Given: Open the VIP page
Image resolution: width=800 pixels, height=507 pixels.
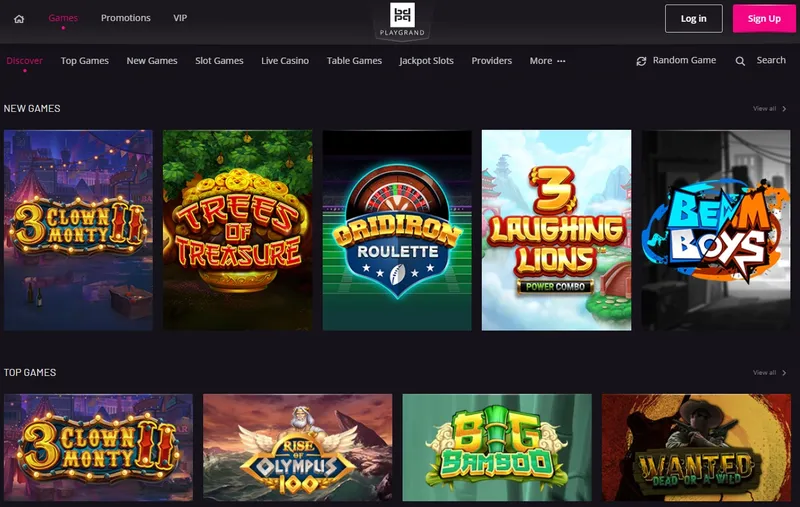Looking at the screenshot, I should [180, 18].
